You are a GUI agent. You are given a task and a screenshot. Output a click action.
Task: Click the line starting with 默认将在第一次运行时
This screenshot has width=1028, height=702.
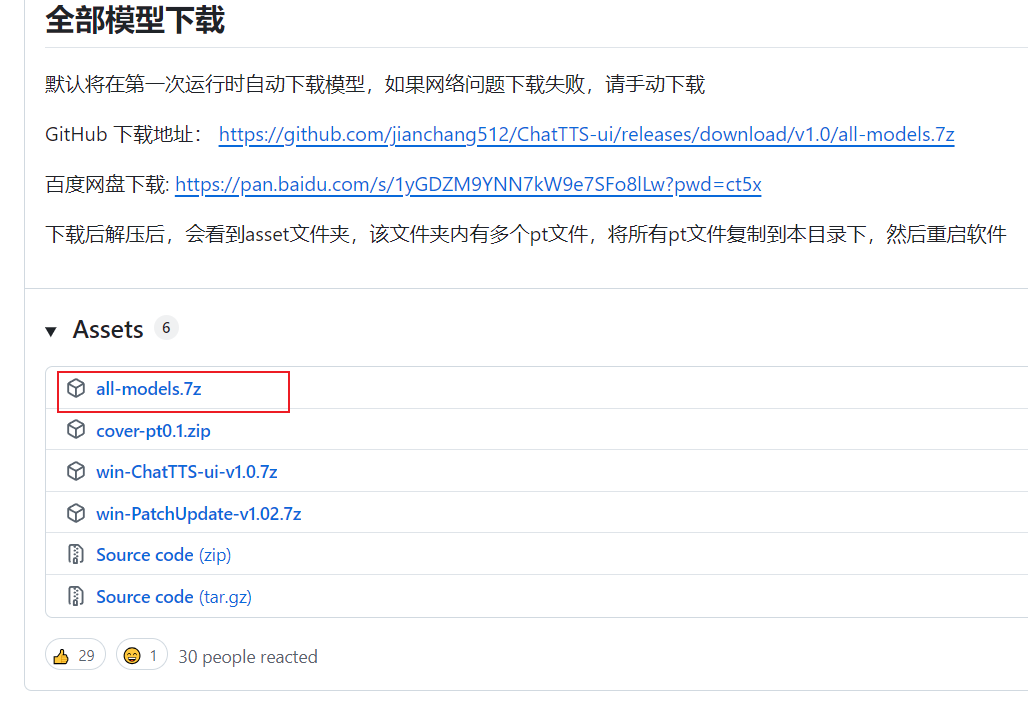pos(375,85)
